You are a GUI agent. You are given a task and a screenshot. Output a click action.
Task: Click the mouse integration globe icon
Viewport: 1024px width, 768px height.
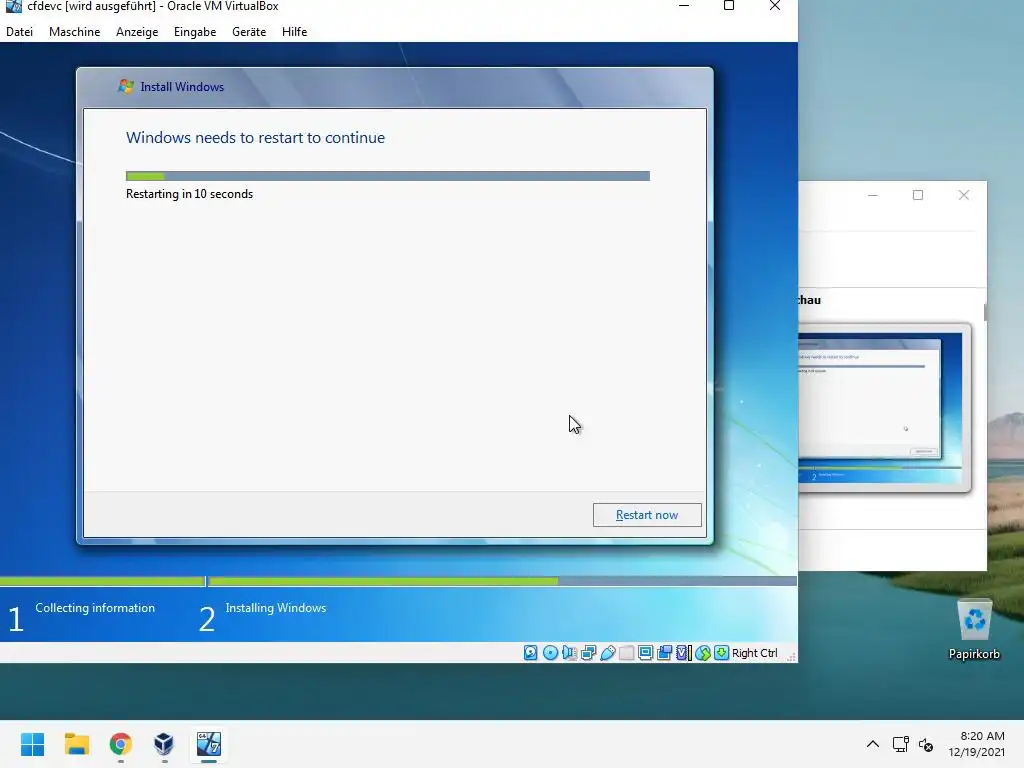703,652
